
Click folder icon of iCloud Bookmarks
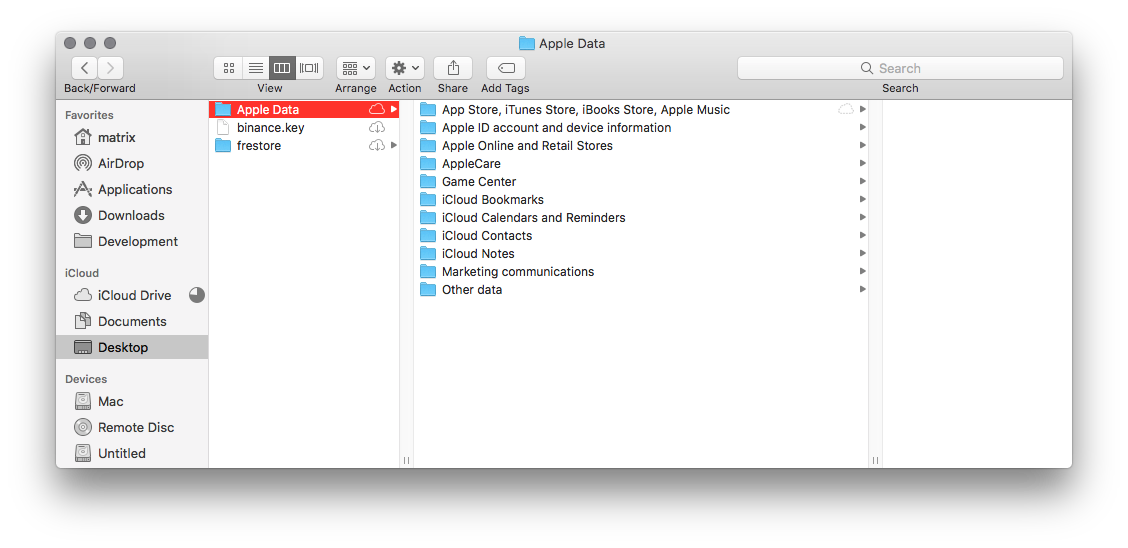point(428,199)
